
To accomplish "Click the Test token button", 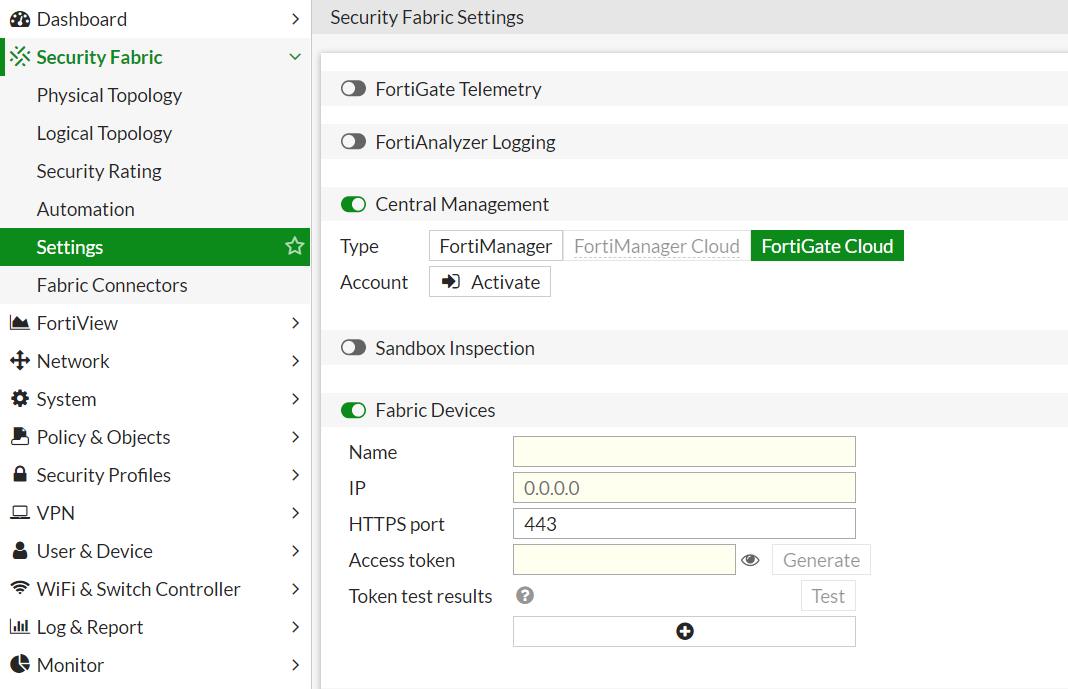I will click(x=828, y=596).
